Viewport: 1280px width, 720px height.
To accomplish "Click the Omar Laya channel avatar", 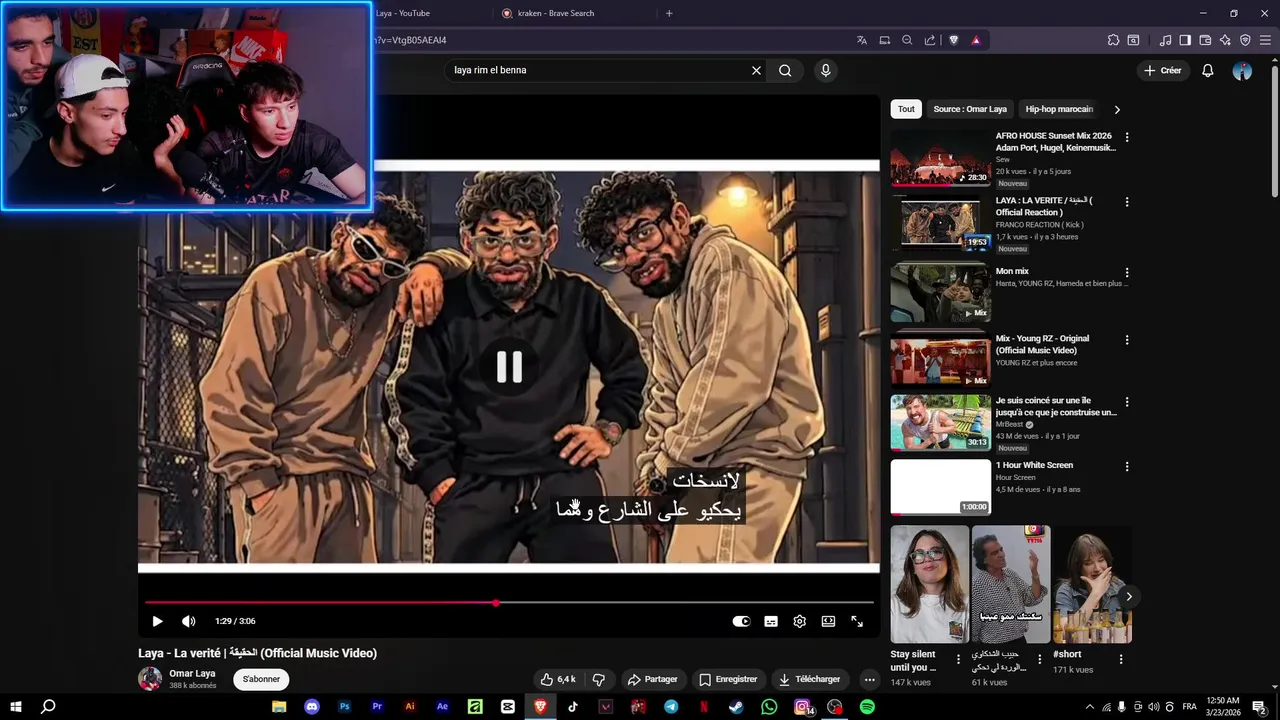I will pos(150,679).
